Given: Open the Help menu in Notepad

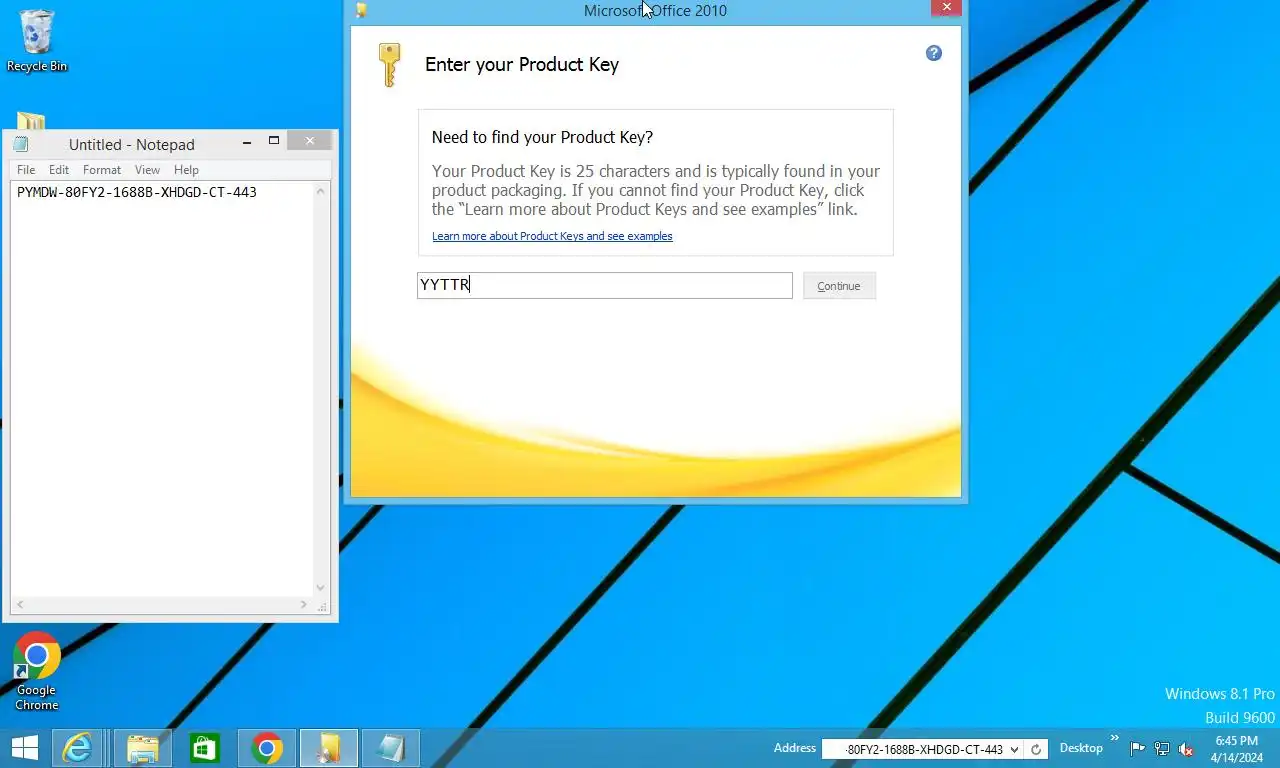Looking at the screenshot, I should coord(186,170).
